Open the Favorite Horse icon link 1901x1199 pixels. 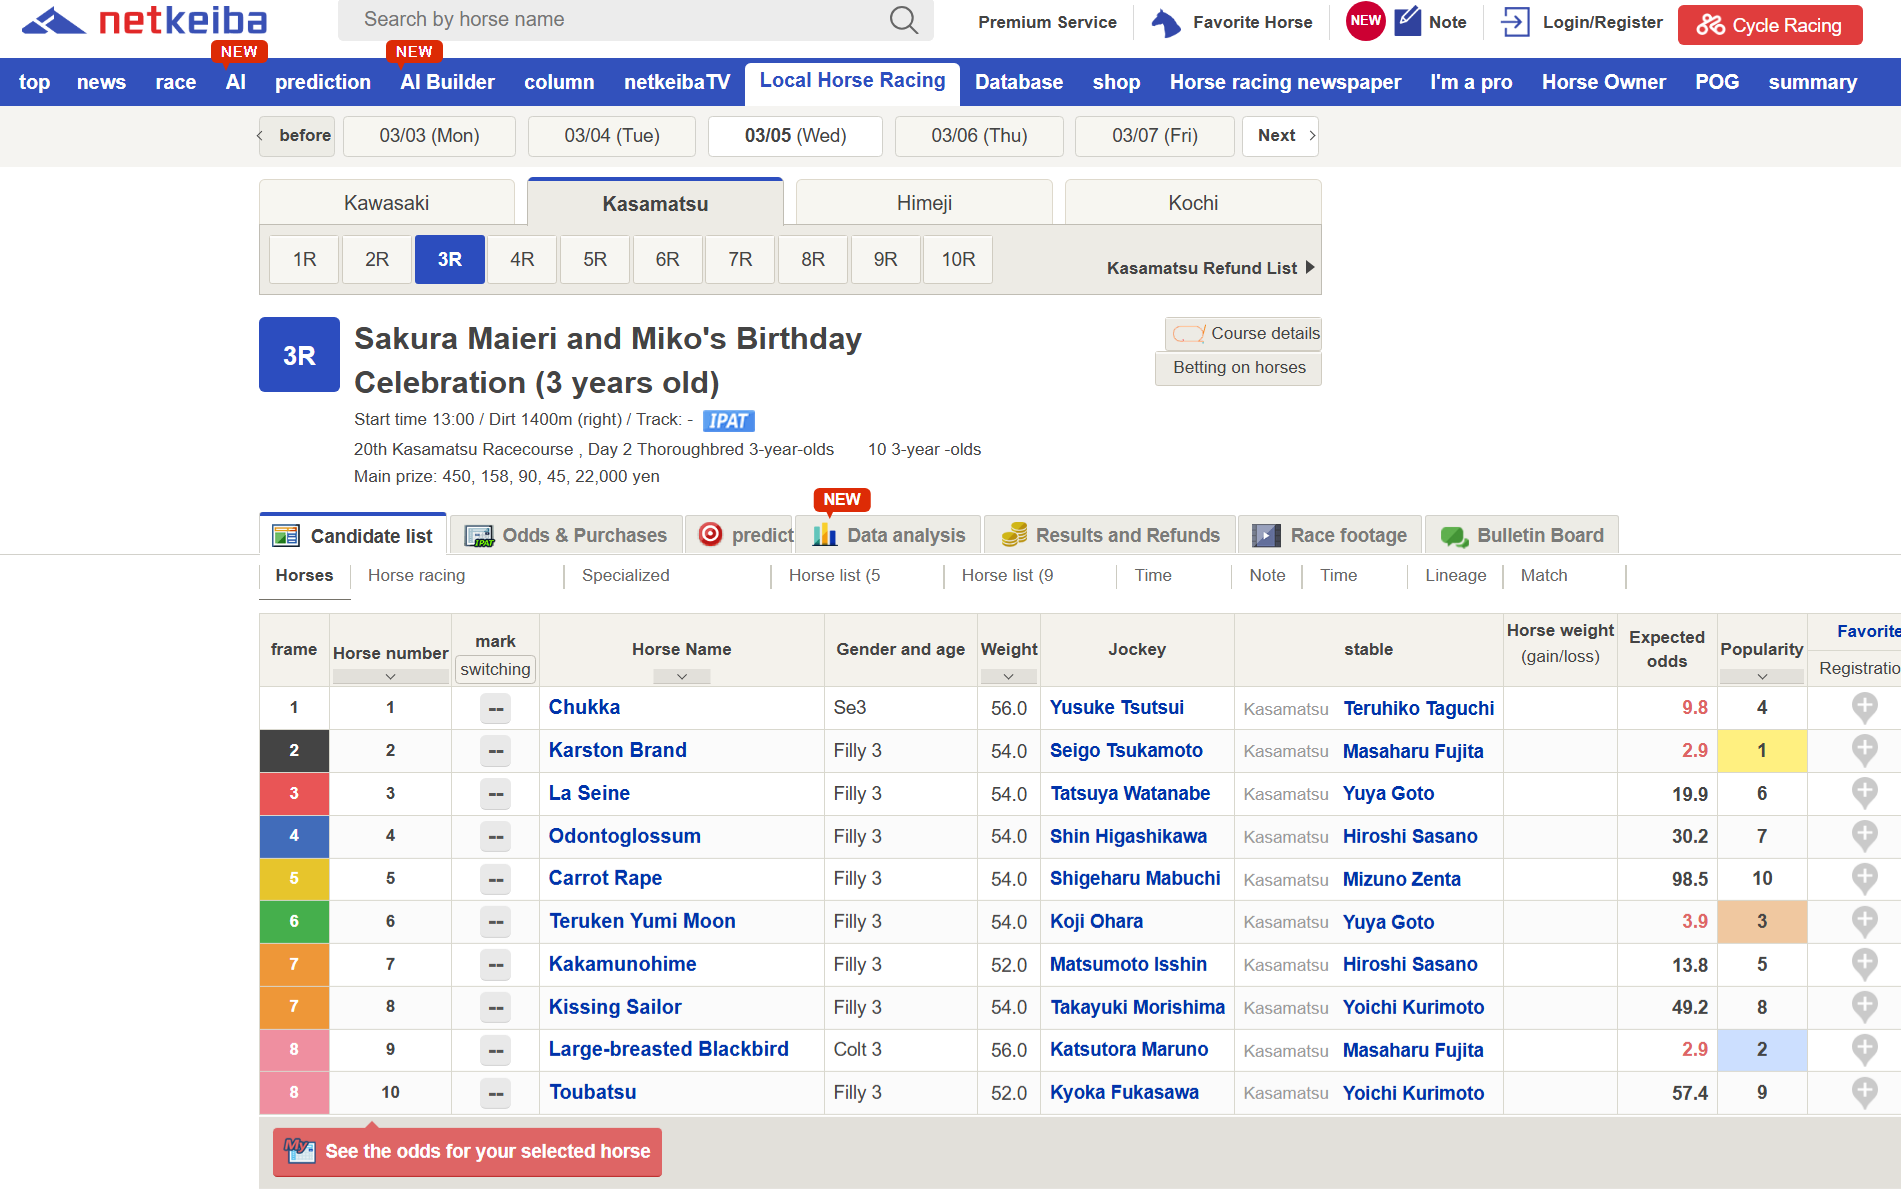coord(1166,22)
